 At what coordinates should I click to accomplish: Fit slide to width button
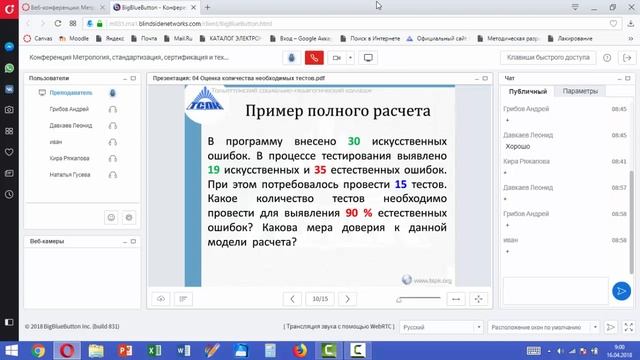[x=456, y=299]
